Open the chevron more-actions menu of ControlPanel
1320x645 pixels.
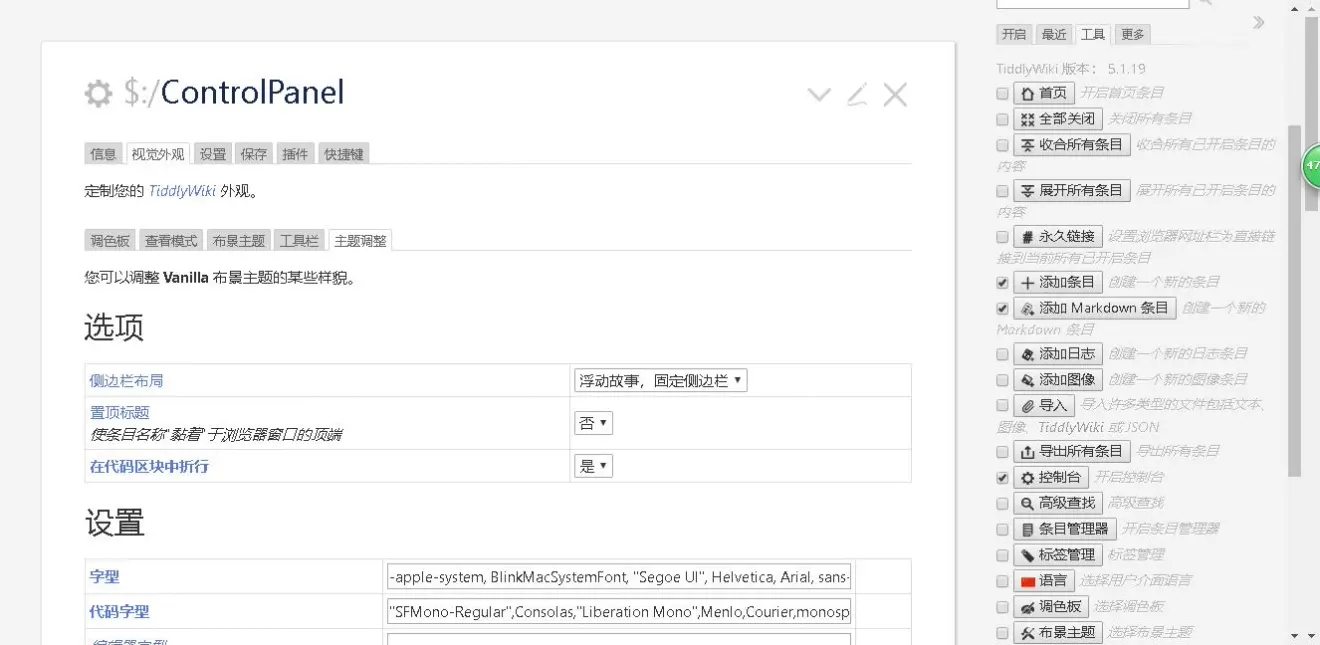pos(819,95)
